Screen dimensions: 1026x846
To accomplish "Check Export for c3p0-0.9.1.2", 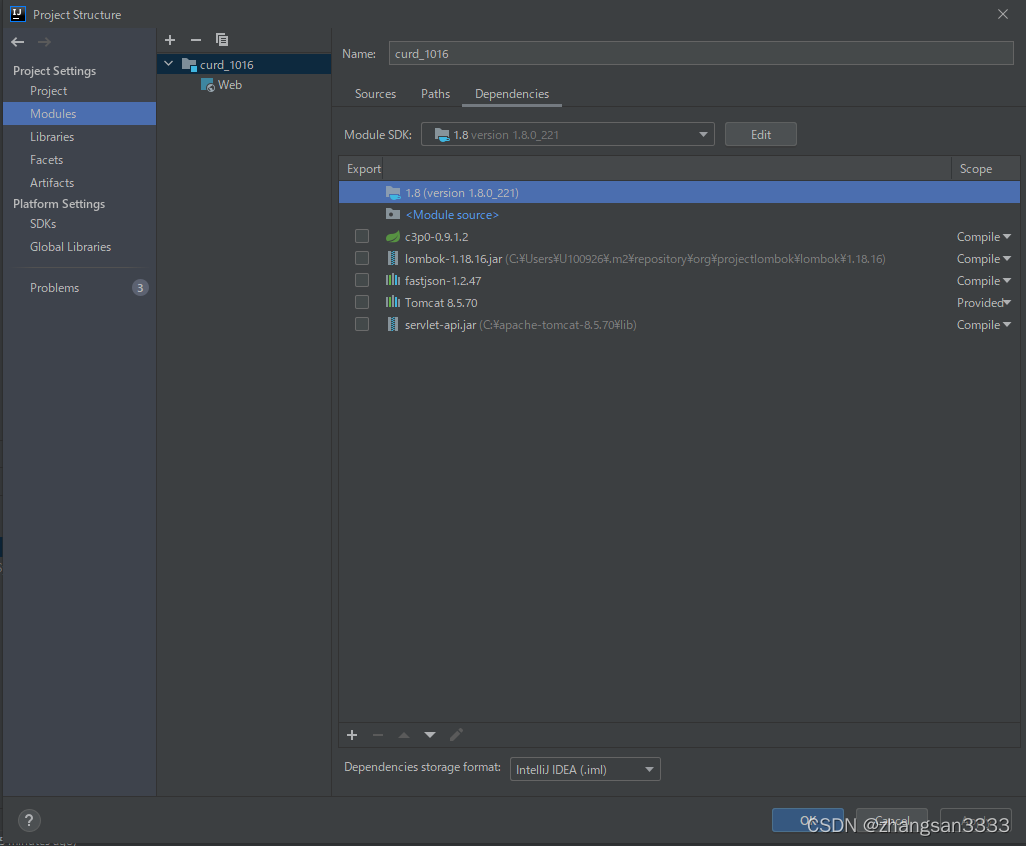I will coord(362,236).
